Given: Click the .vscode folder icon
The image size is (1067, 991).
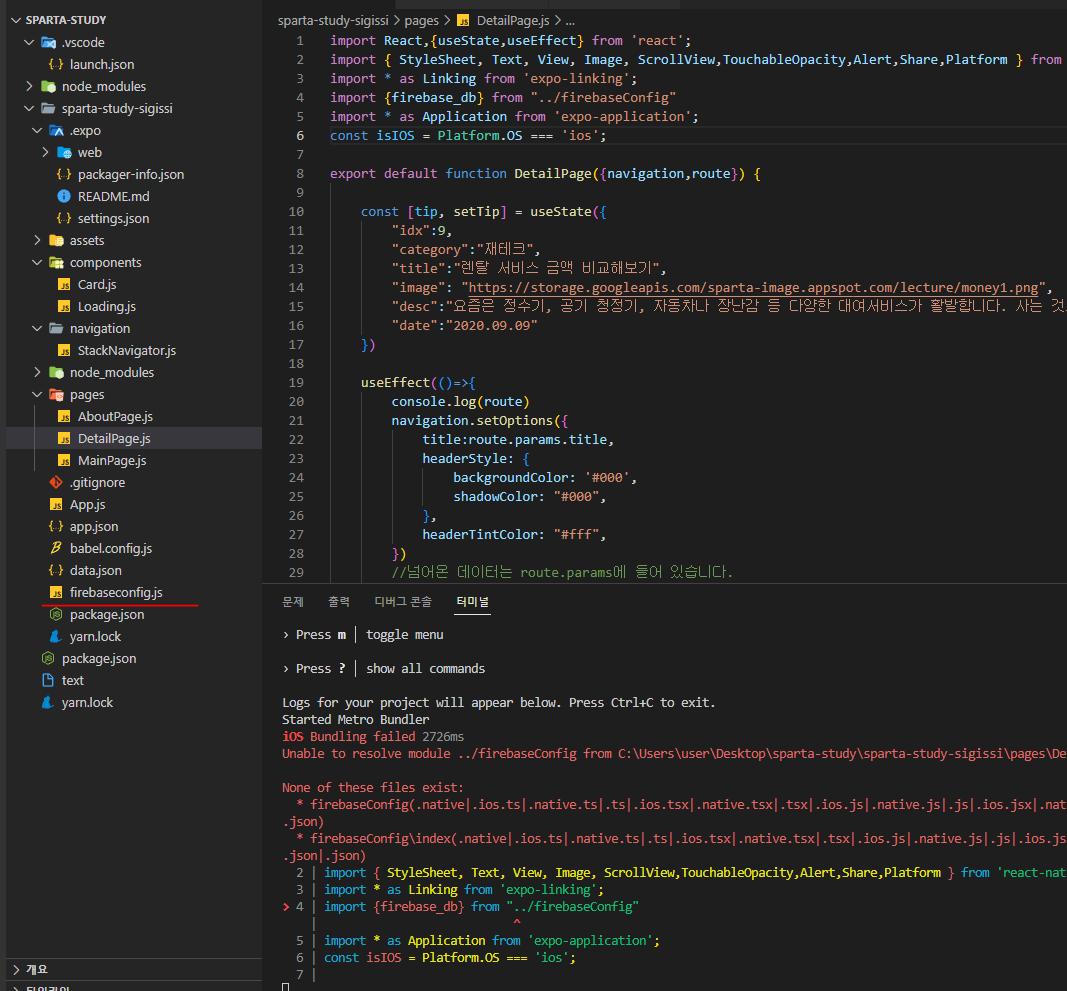Looking at the screenshot, I should click(48, 42).
